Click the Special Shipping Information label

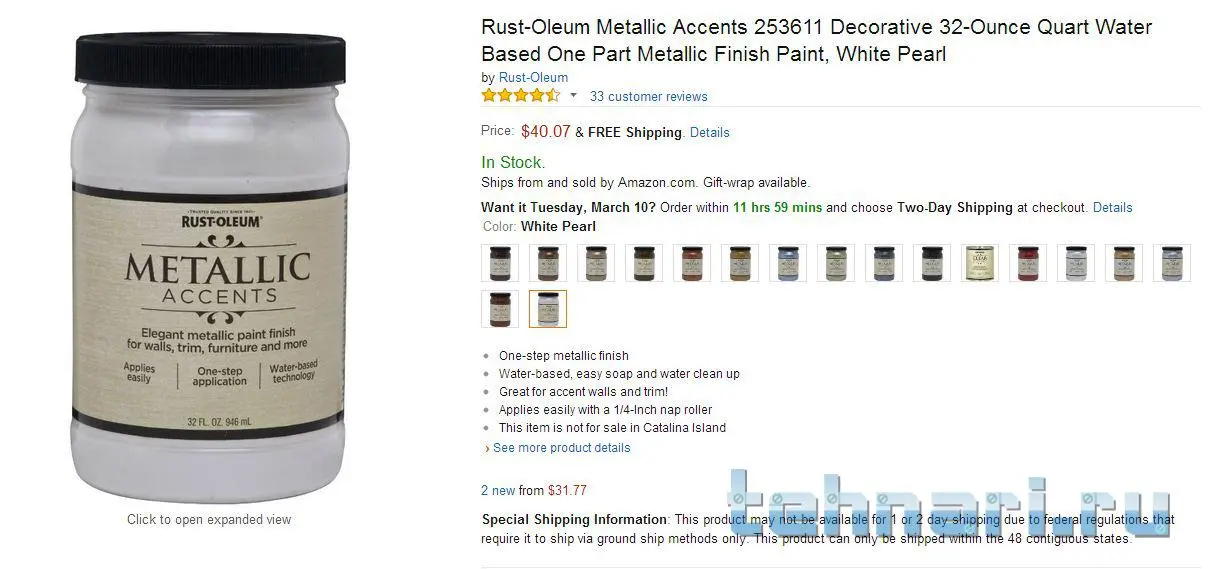click(x=574, y=519)
